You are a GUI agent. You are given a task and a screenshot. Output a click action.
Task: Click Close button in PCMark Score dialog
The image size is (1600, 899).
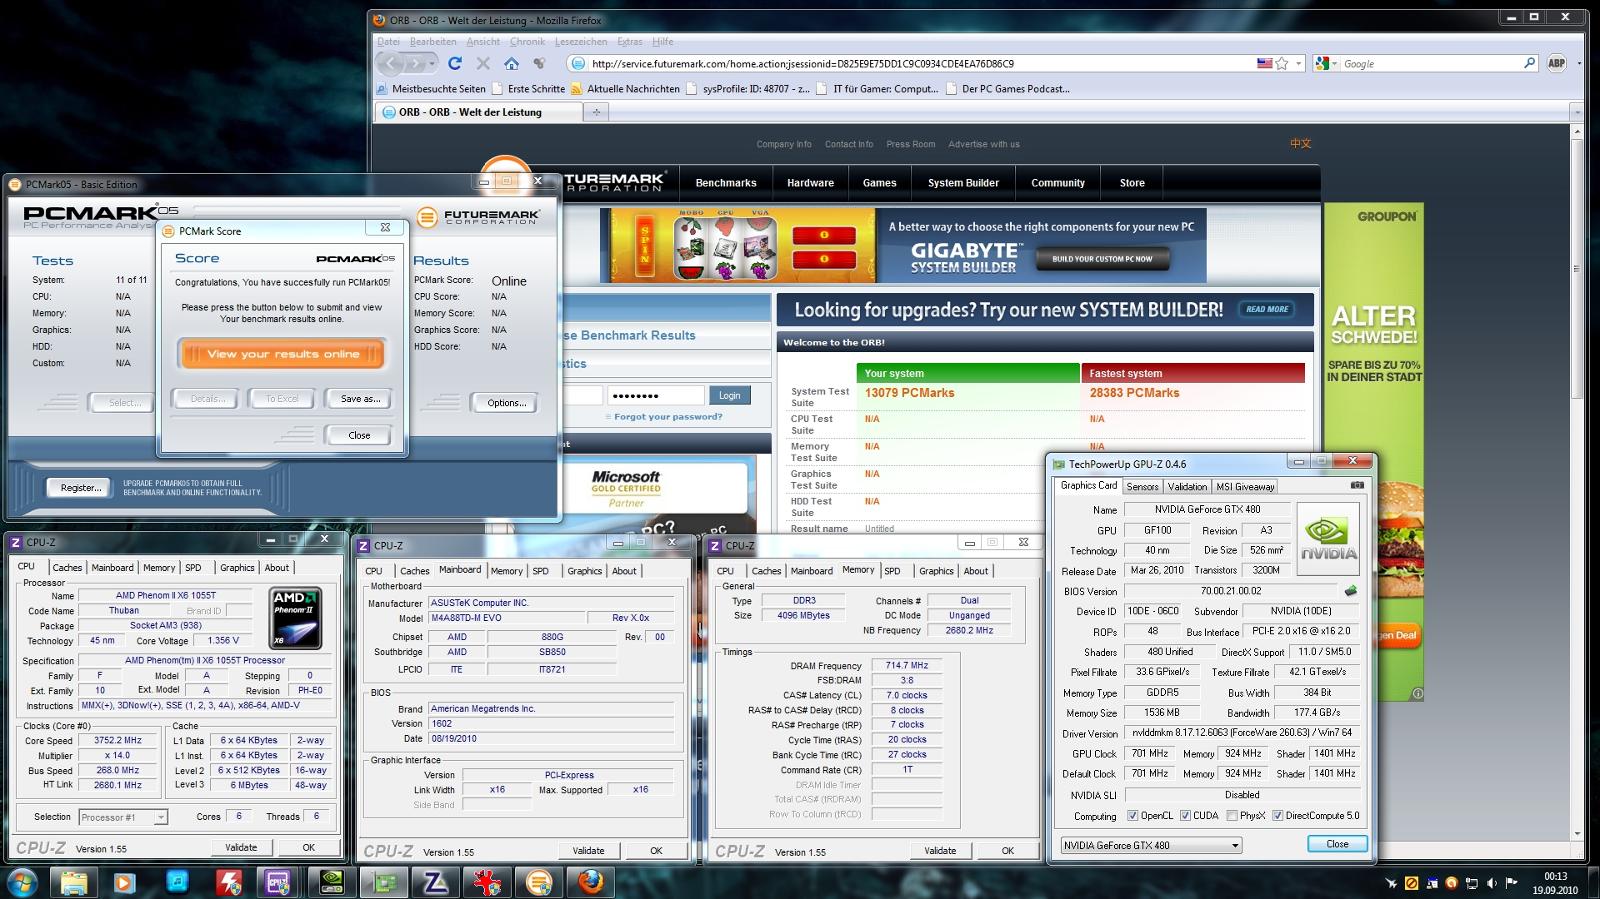pyautogui.click(x=359, y=435)
